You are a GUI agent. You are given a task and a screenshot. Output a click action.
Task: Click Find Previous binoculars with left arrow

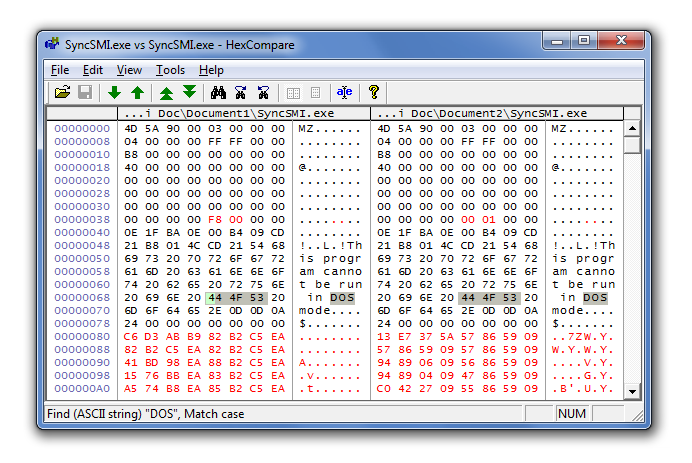pos(263,93)
